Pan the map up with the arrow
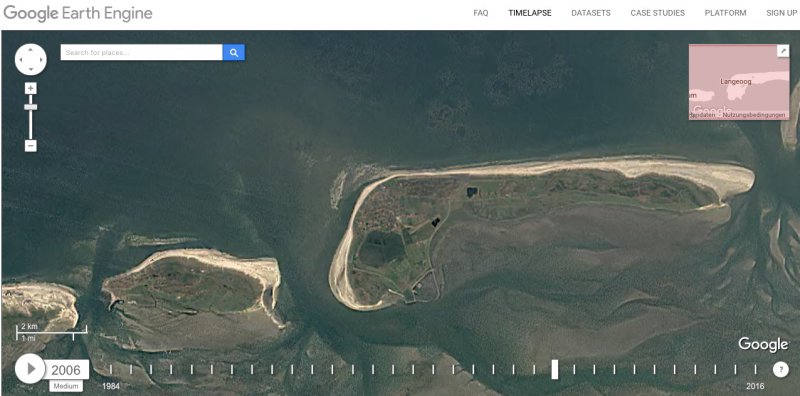The image size is (800, 396). (31, 50)
